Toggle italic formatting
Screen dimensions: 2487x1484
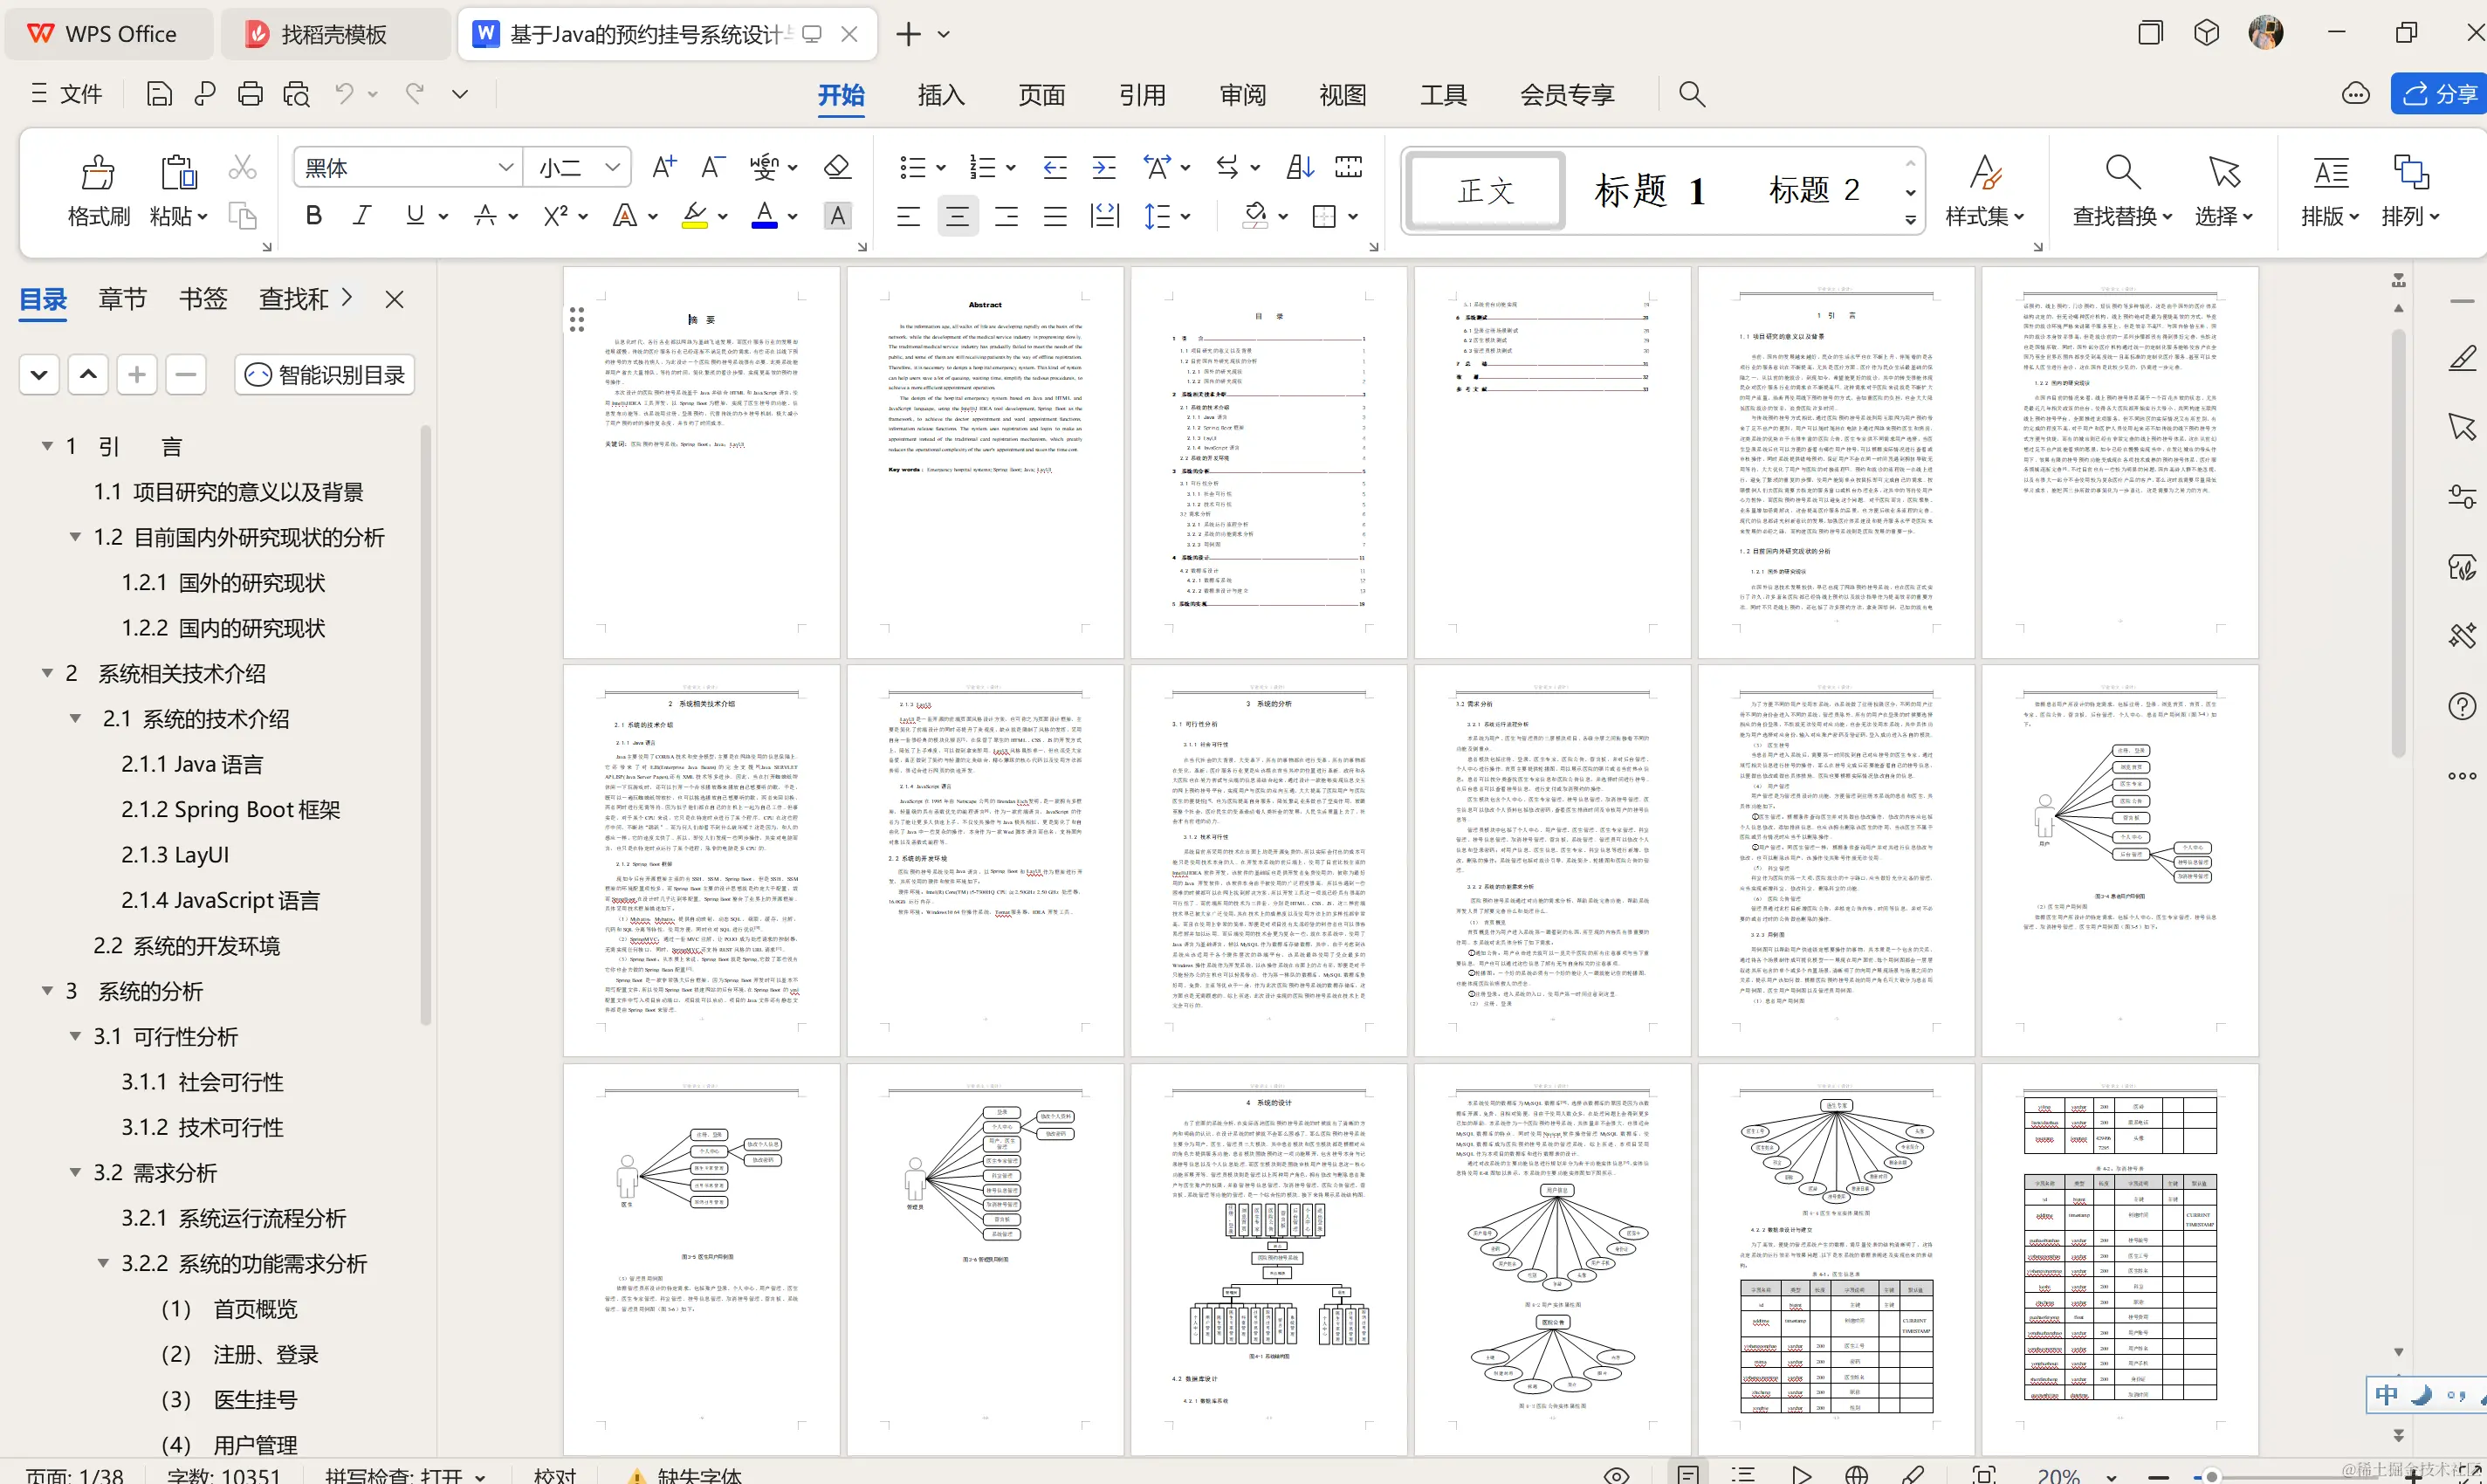pyautogui.click(x=362, y=216)
